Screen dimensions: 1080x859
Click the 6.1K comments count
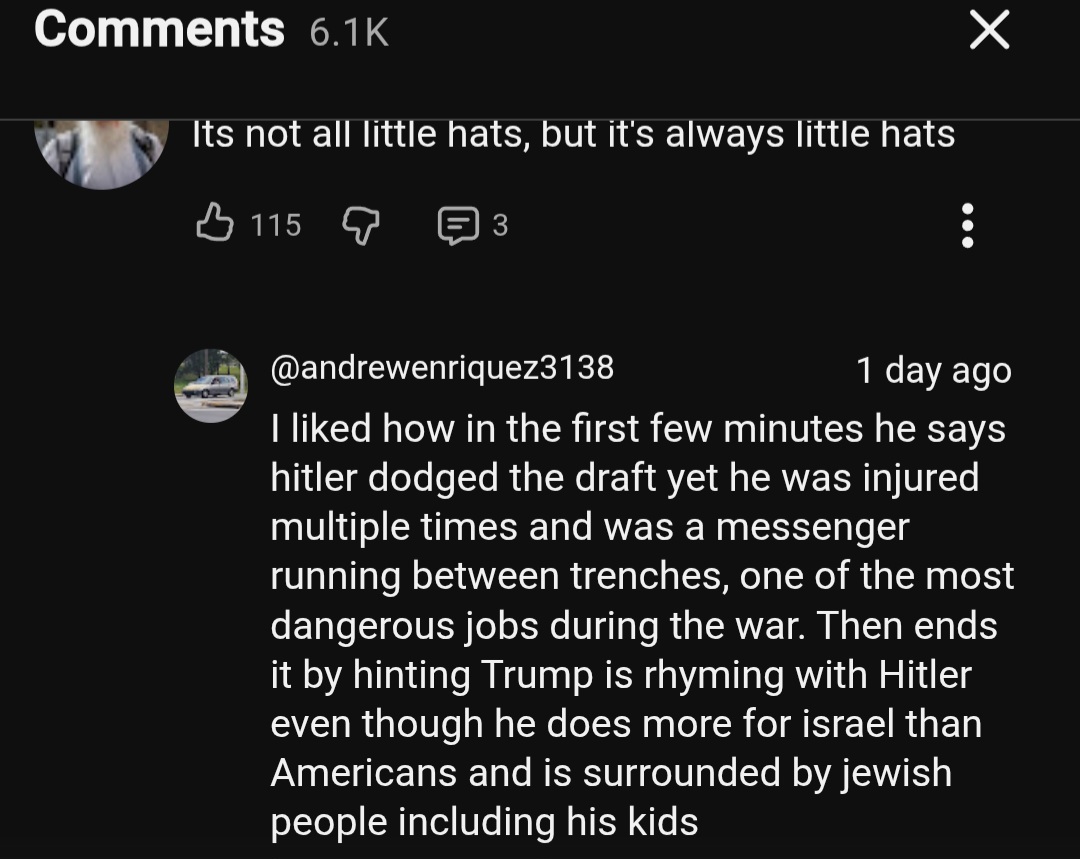348,33
